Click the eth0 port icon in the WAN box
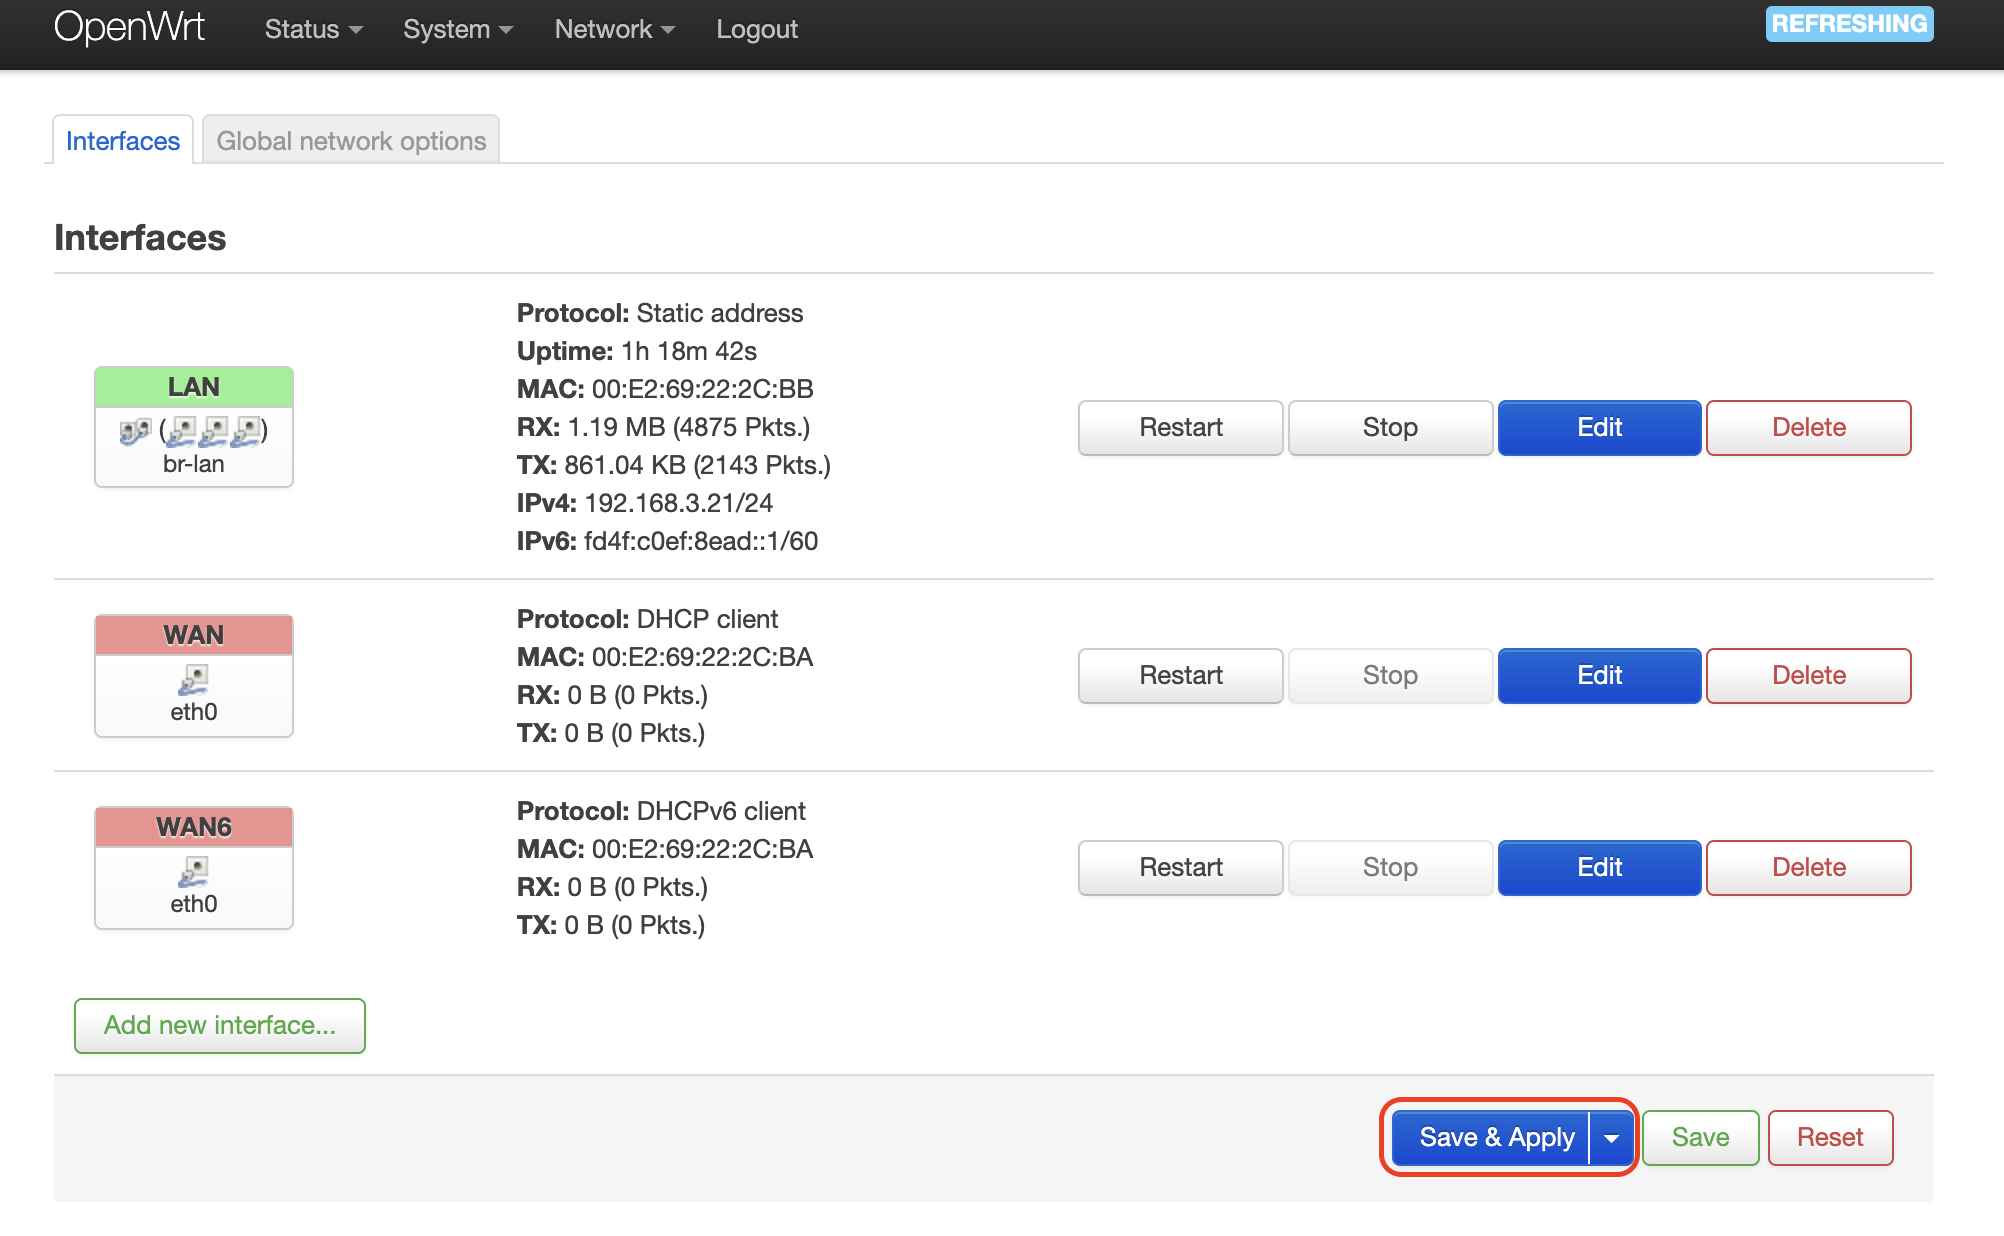This screenshot has width=2004, height=1236. (193, 680)
